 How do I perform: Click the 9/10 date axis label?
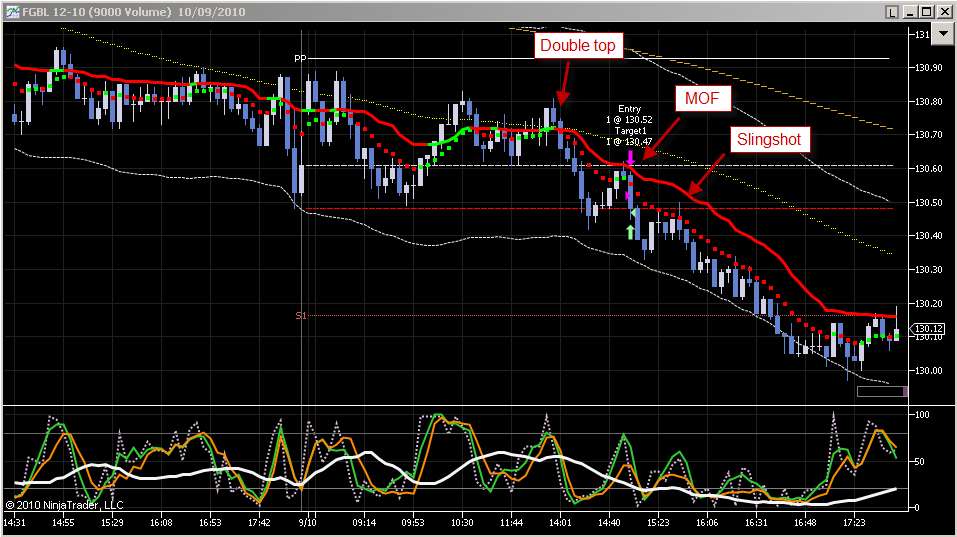coord(308,522)
